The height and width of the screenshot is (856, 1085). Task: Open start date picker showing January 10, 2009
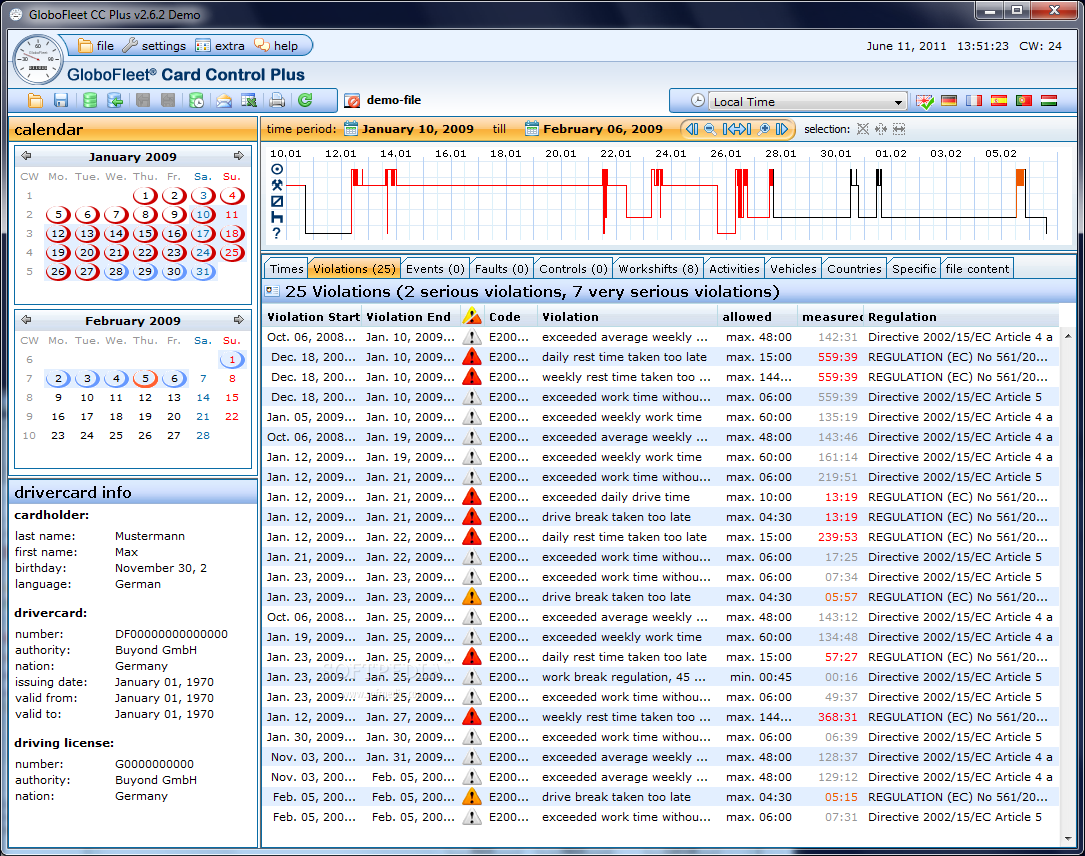[x=351, y=129]
